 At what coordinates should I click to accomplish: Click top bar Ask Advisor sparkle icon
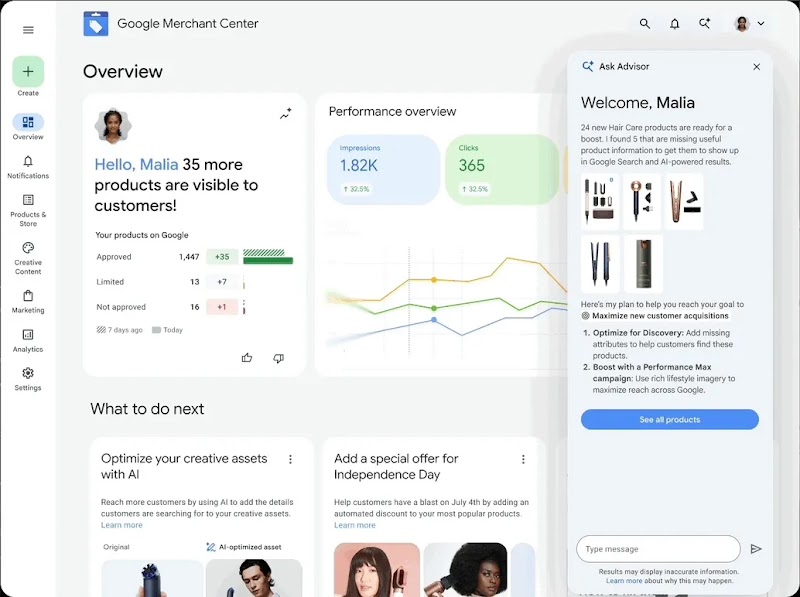point(705,23)
